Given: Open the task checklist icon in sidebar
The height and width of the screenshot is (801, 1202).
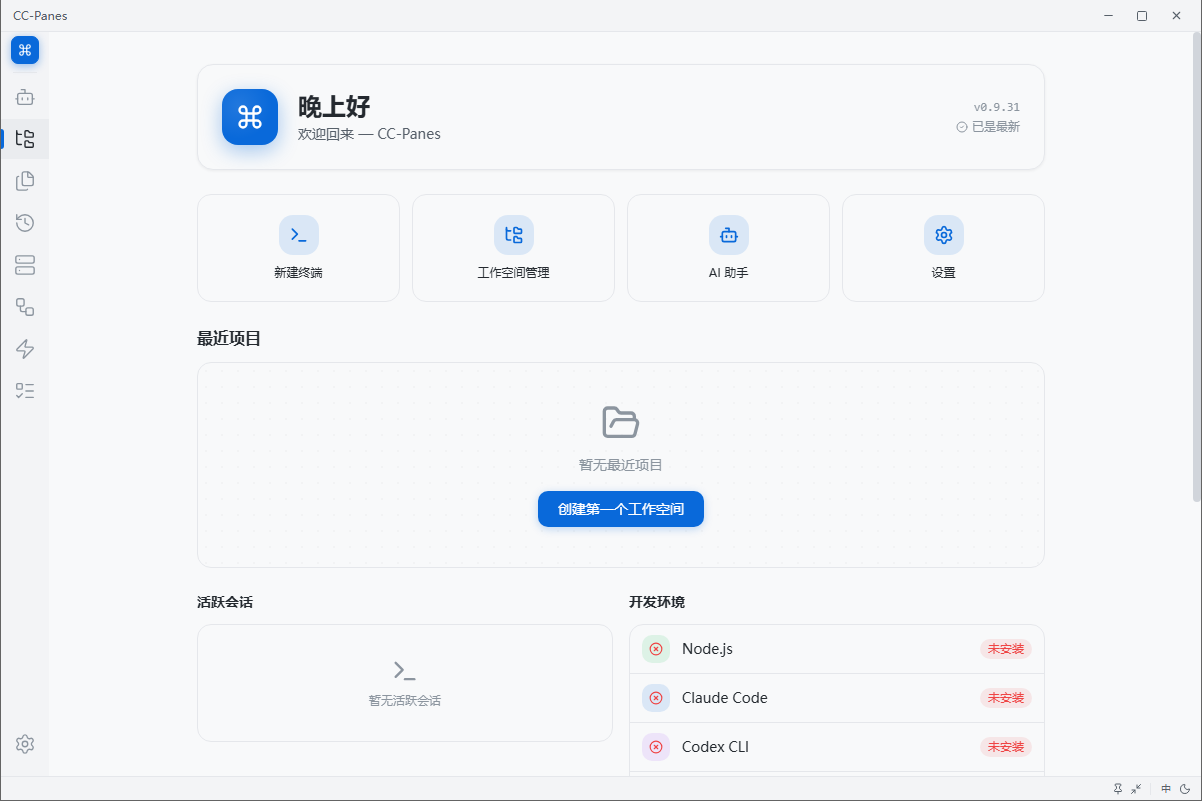Looking at the screenshot, I should (25, 391).
